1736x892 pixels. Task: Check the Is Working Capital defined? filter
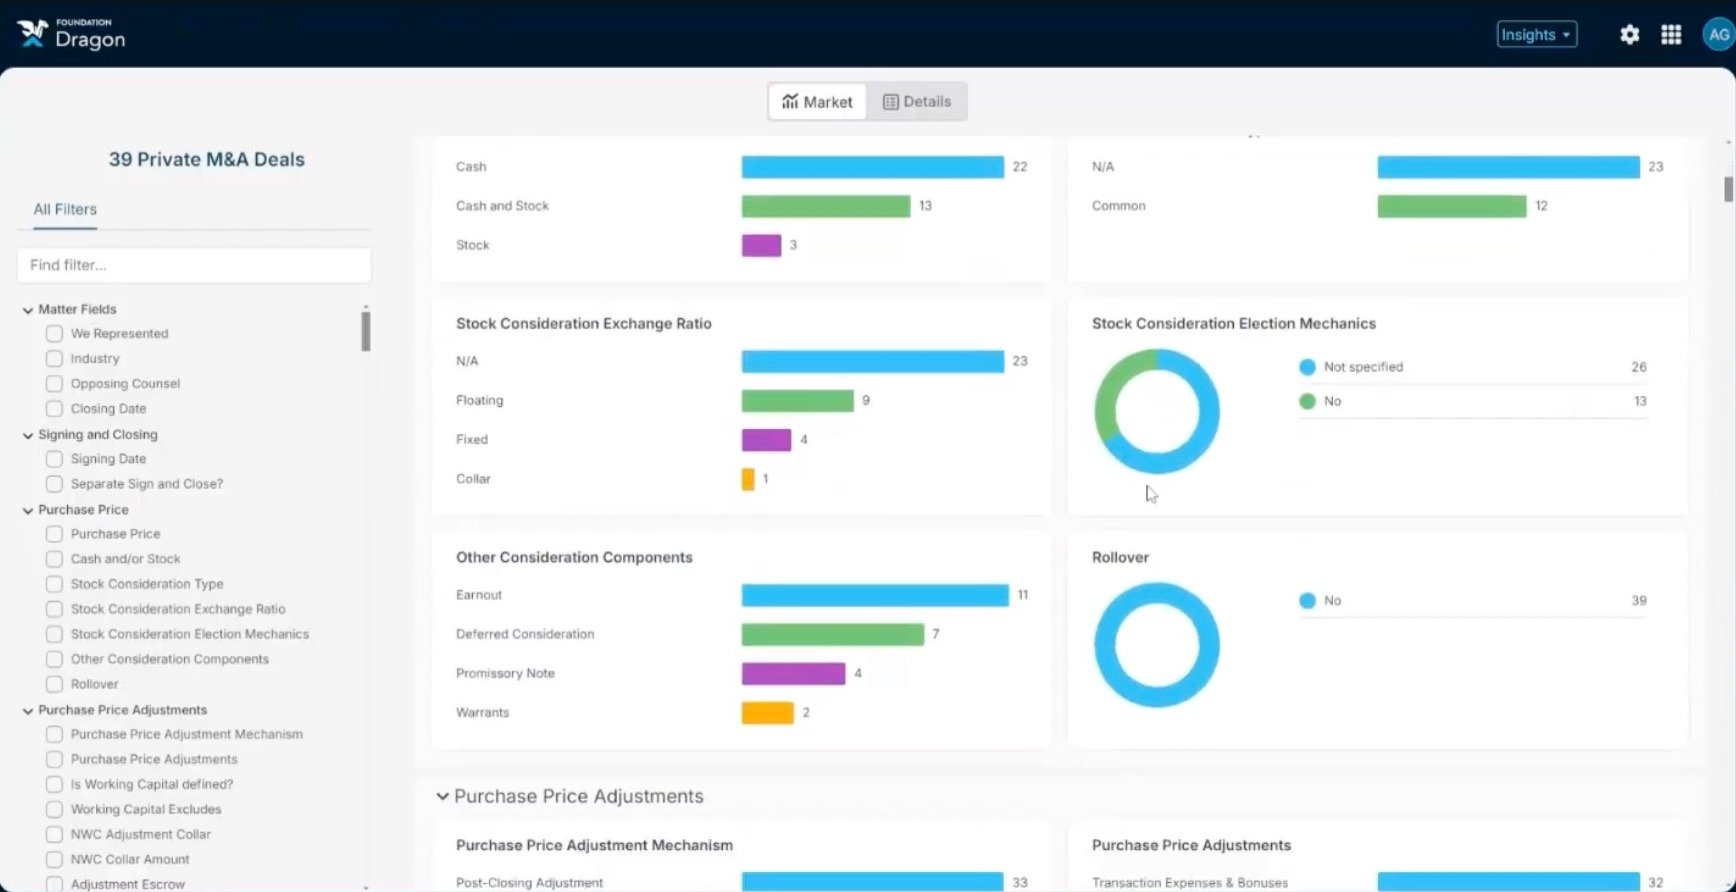[x=54, y=785]
